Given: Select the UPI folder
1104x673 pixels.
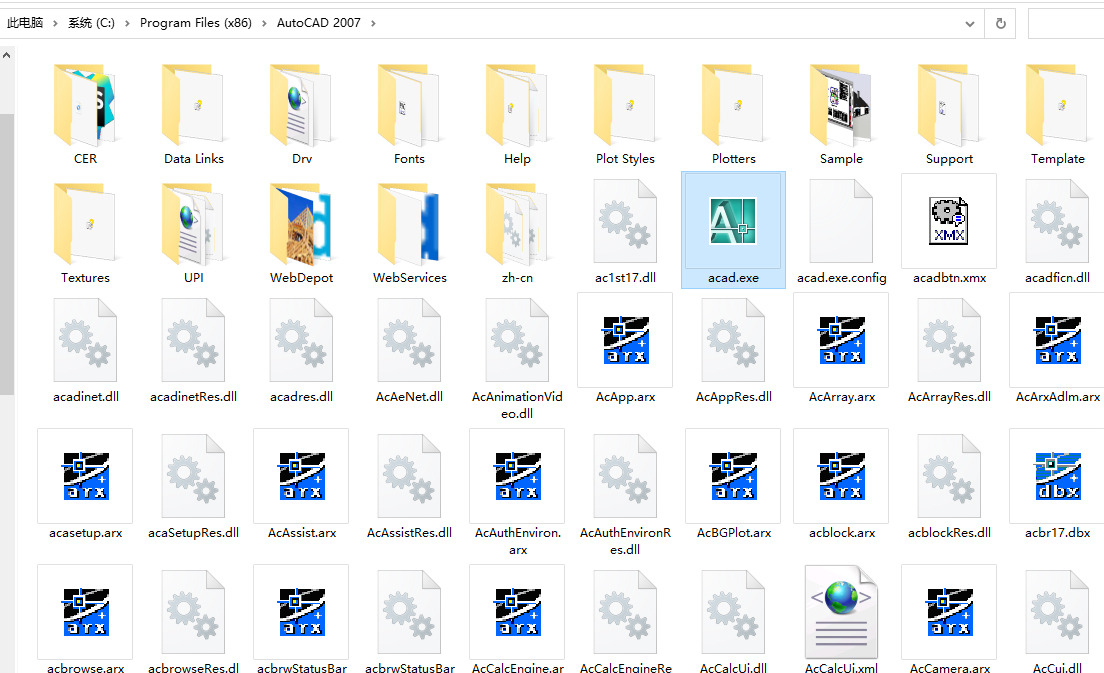Looking at the screenshot, I should 194,225.
